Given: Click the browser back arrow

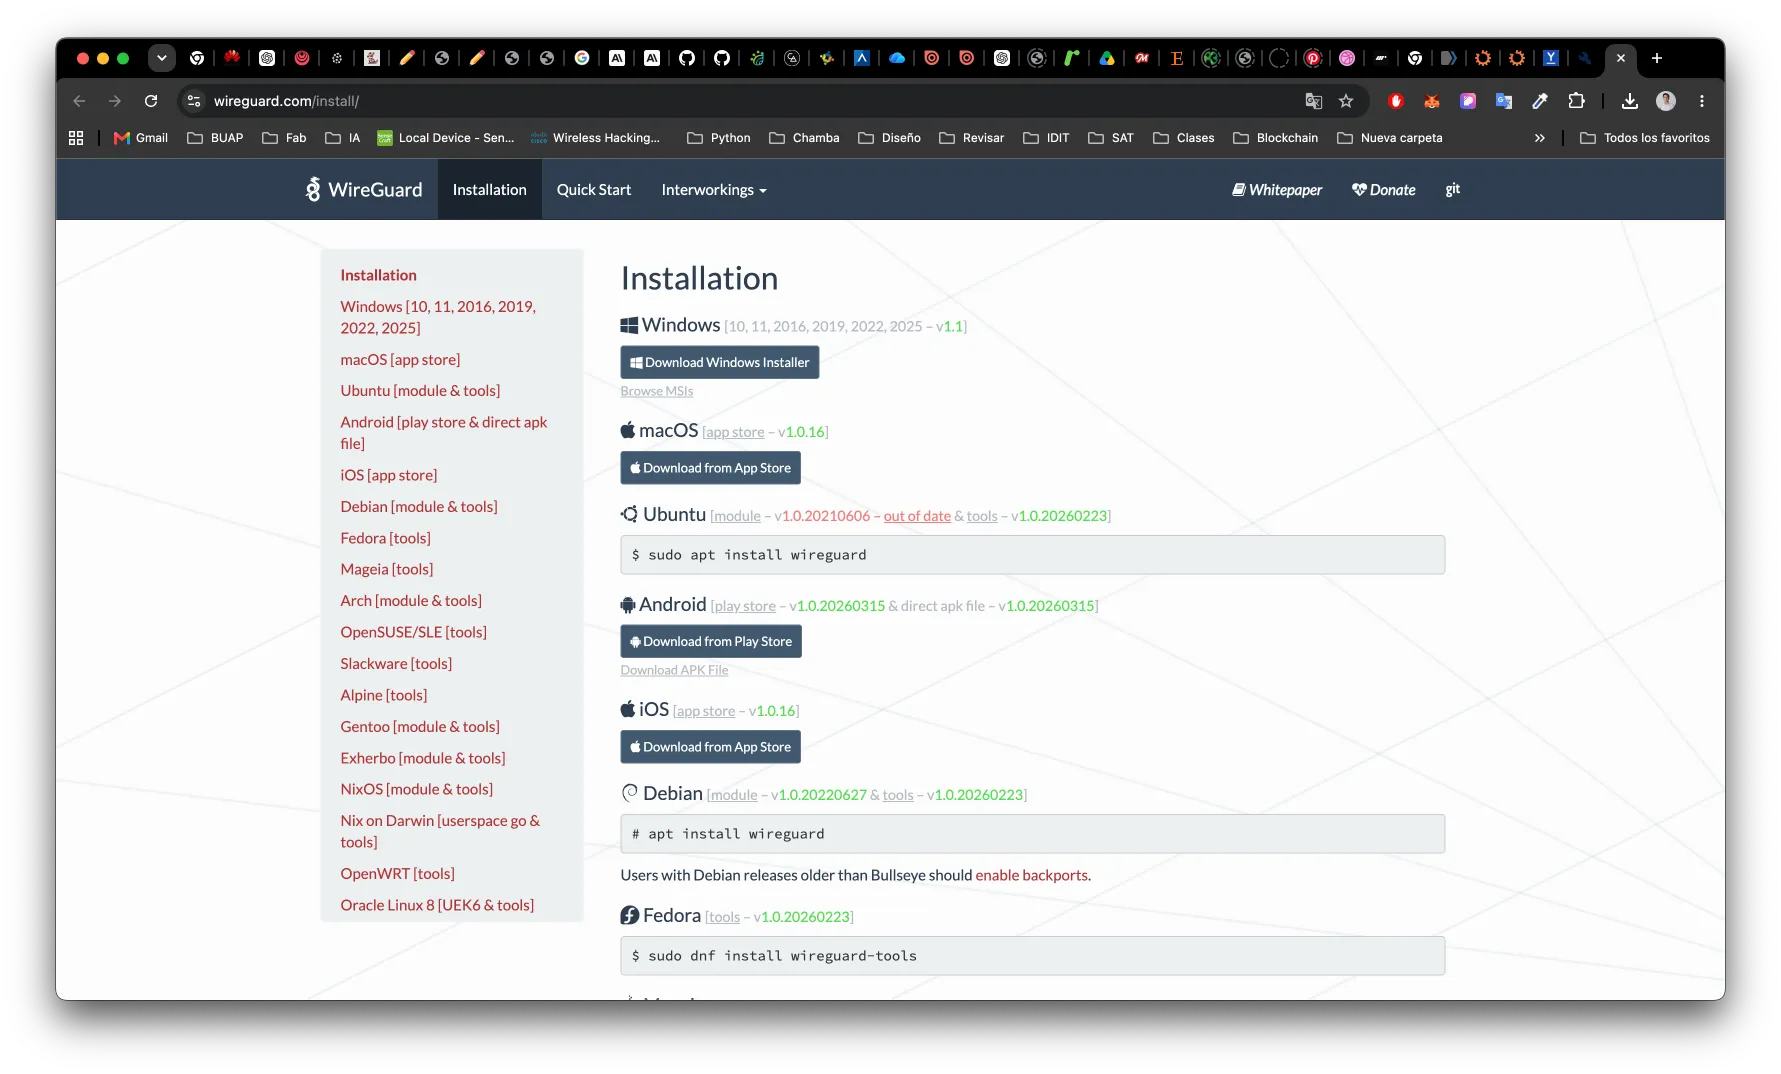Looking at the screenshot, I should point(80,101).
